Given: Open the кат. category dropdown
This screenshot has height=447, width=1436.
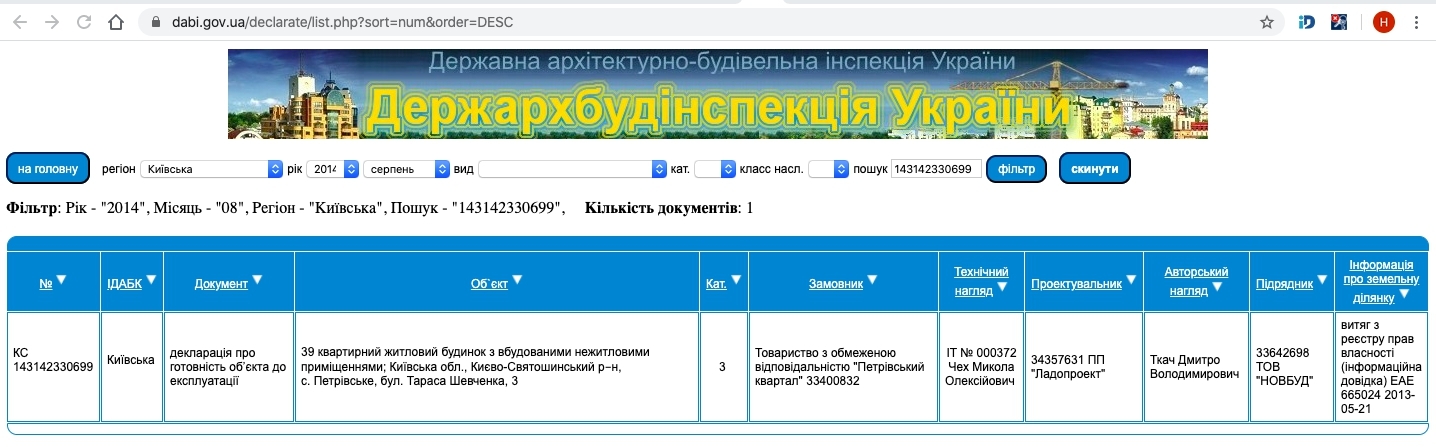Looking at the screenshot, I should pyautogui.click(x=715, y=169).
